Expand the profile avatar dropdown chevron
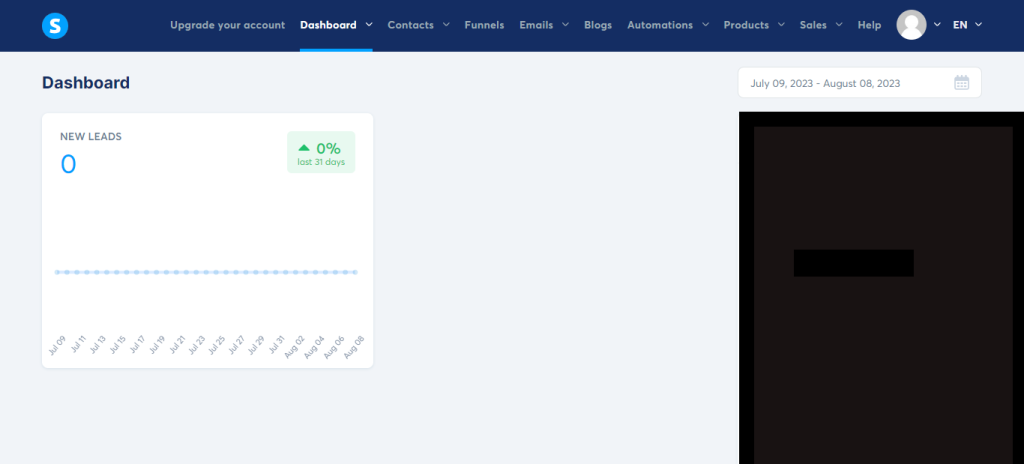The image size is (1024, 464). [x=937, y=25]
